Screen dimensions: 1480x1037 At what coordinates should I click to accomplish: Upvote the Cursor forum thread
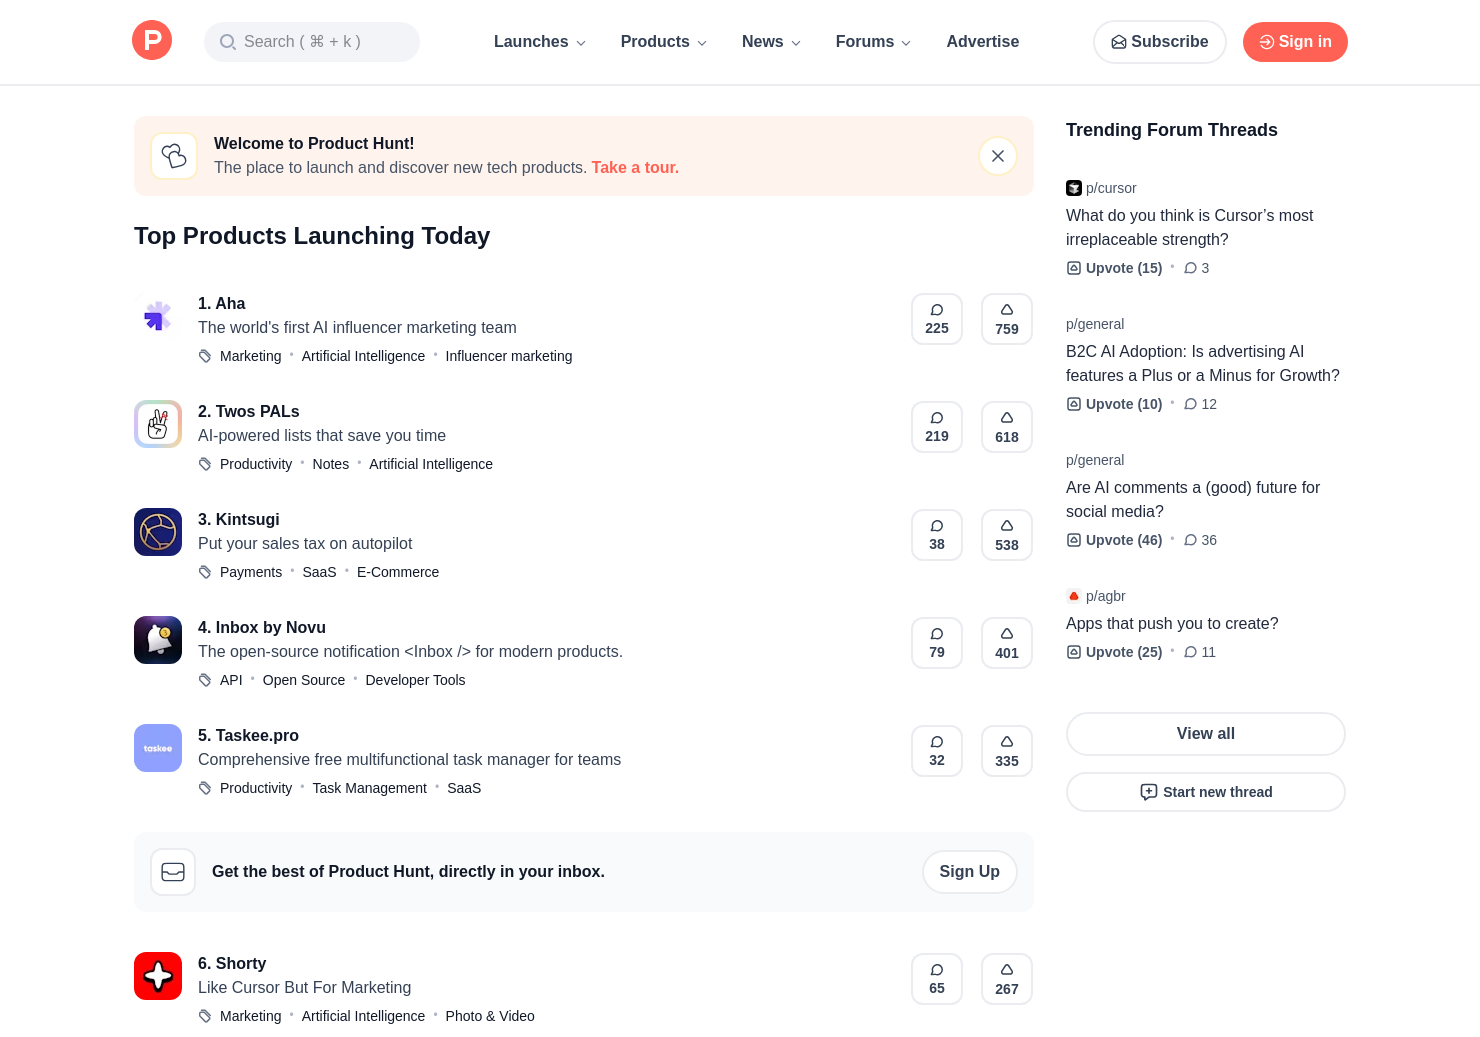(x=1114, y=268)
